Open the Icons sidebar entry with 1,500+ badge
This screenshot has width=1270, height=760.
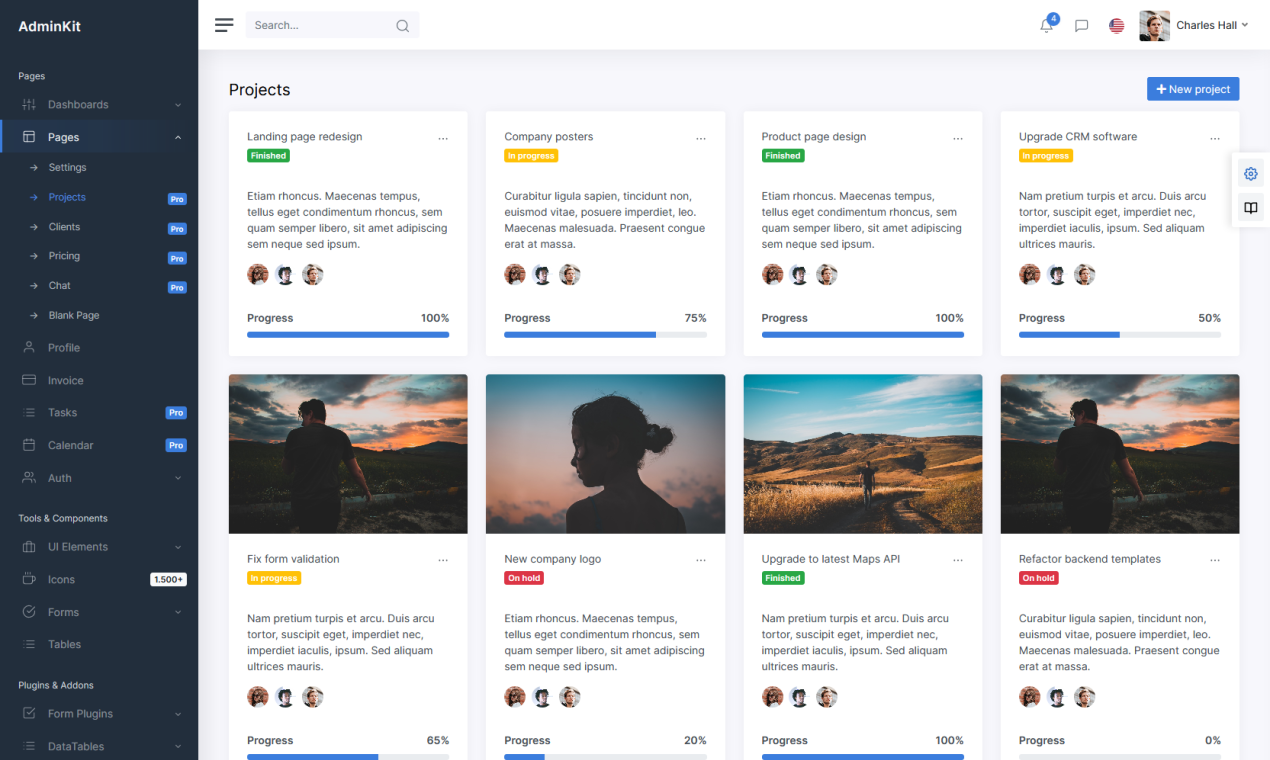[x=62, y=579]
